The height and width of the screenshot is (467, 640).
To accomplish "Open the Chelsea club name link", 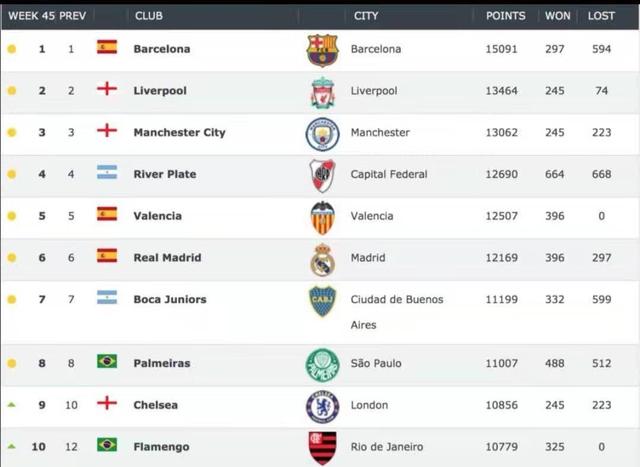I will pos(156,405).
